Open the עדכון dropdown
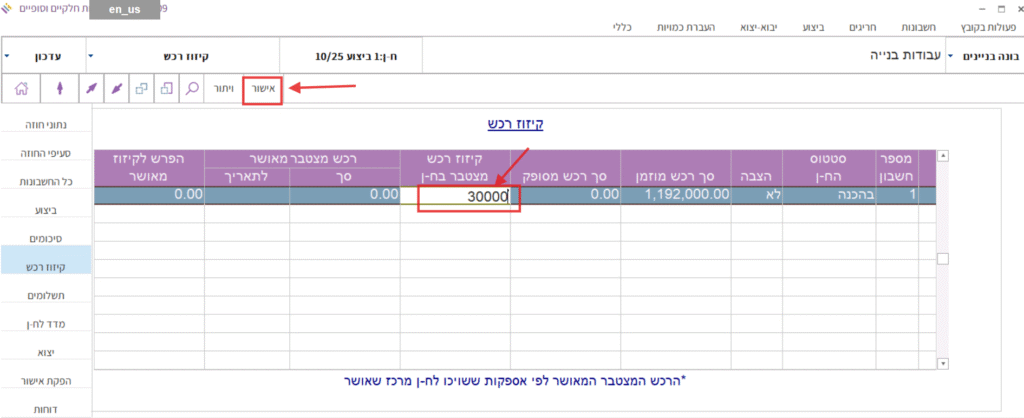 tap(9, 56)
